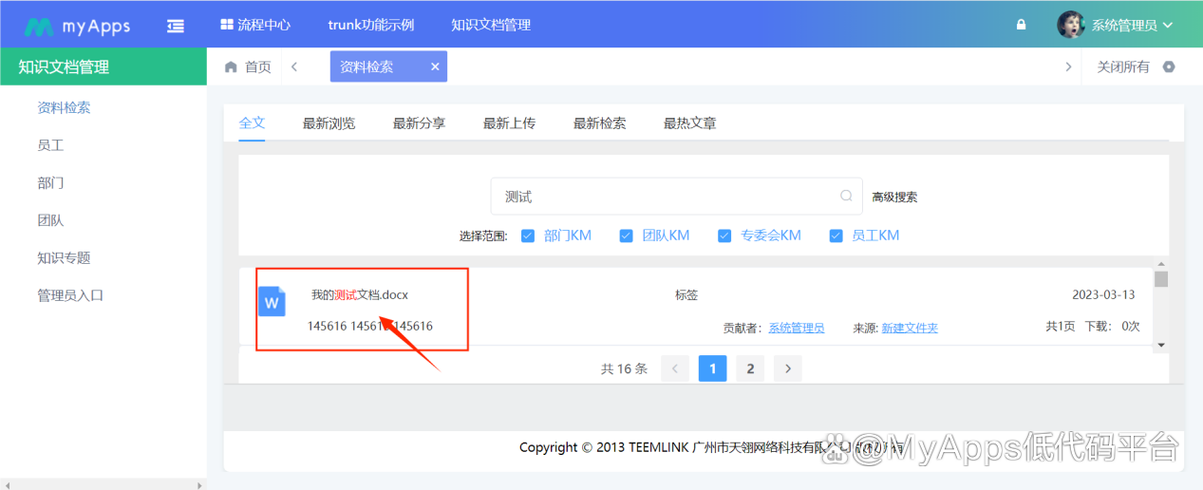The image size is (1203, 490).
Task: Open the Word document icon
Action: tap(272, 301)
